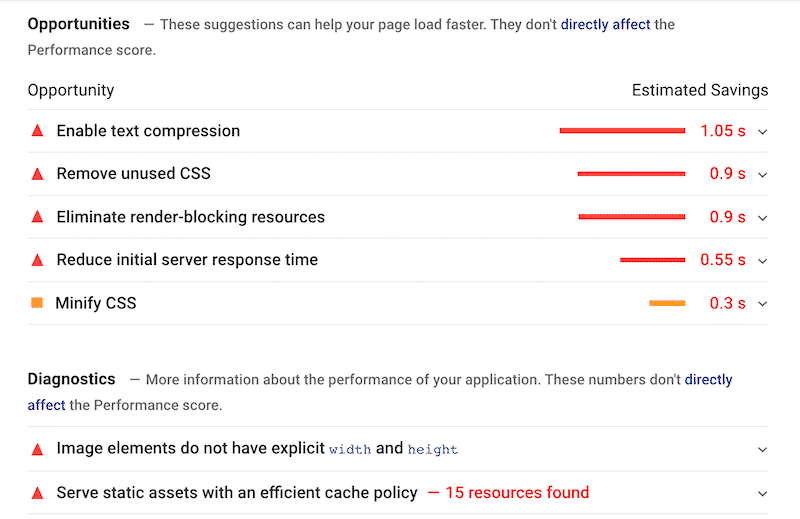Expand Eliminate render-blocking resources chevron
Viewport: 800px width, 519px height.
click(x=763, y=217)
